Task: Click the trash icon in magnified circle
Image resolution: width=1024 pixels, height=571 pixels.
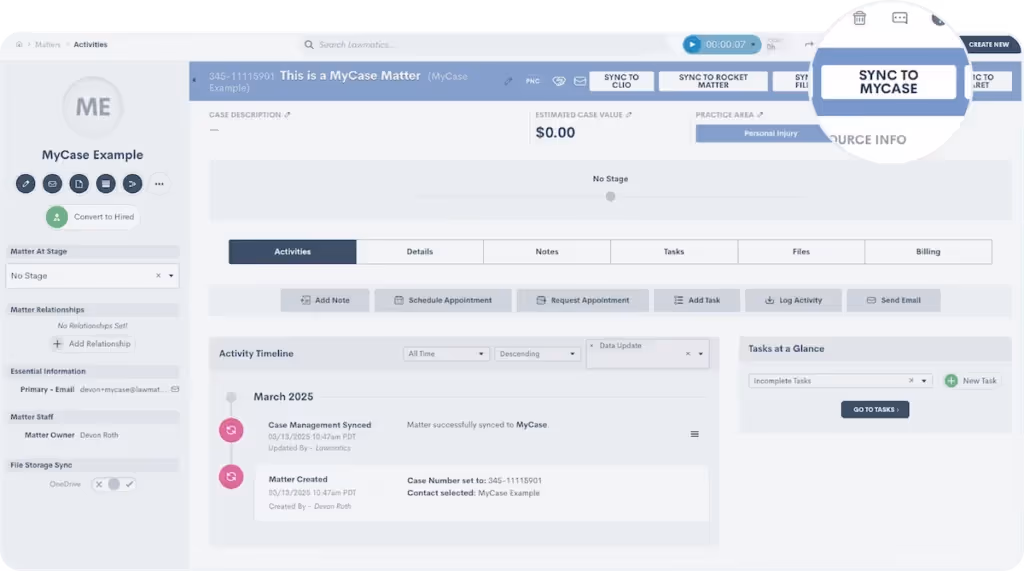Action: pyautogui.click(x=859, y=18)
